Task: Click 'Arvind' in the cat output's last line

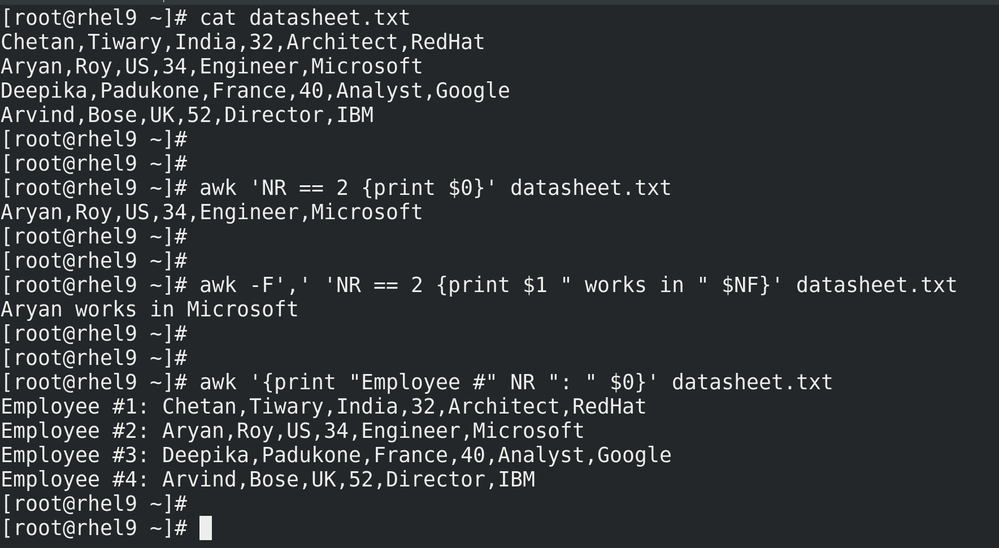Action: click(38, 115)
